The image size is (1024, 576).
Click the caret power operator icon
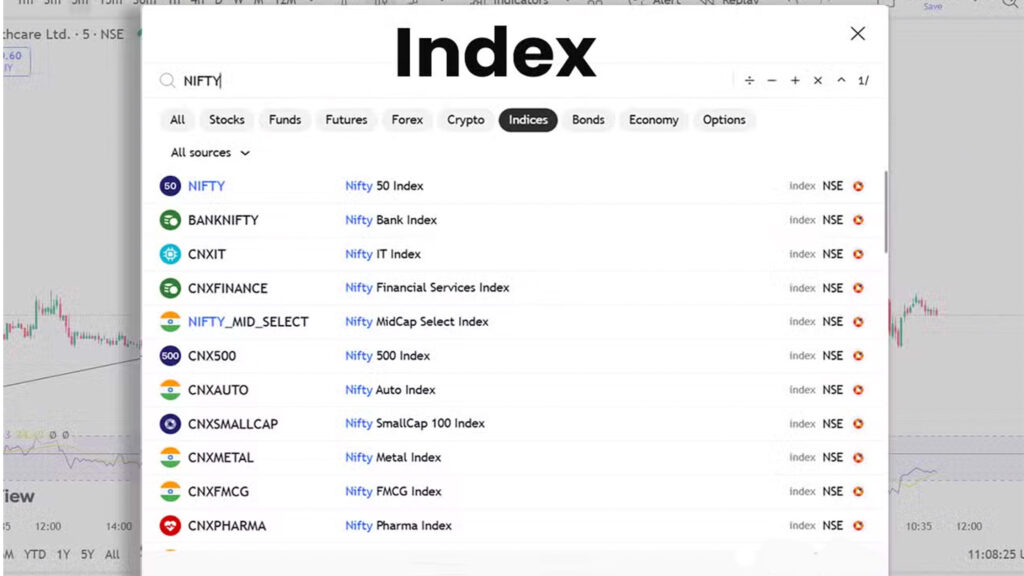(841, 80)
